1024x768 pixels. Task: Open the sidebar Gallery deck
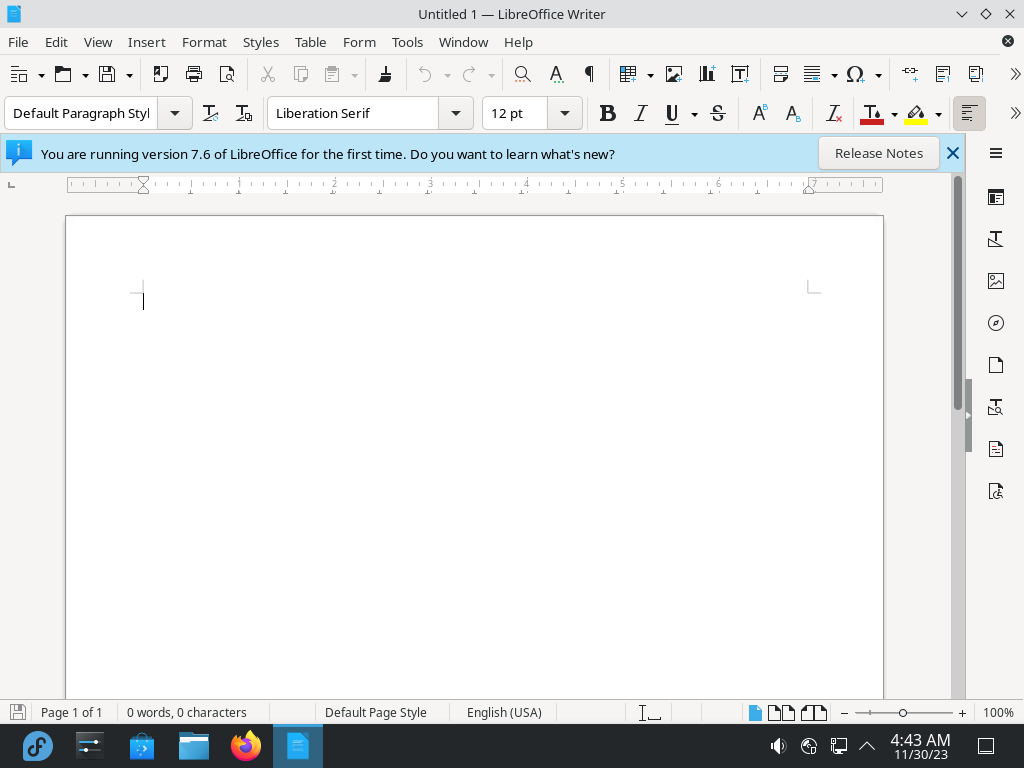(x=995, y=281)
